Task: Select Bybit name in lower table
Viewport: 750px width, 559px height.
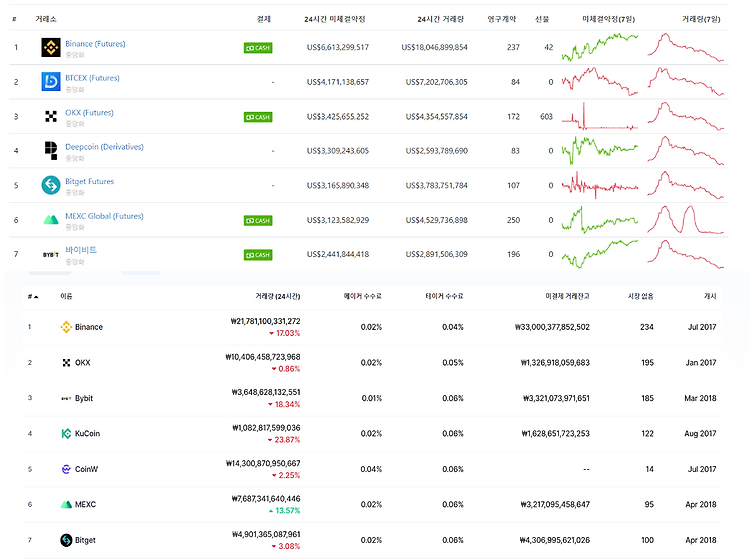Action: pyautogui.click(x=84, y=398)
